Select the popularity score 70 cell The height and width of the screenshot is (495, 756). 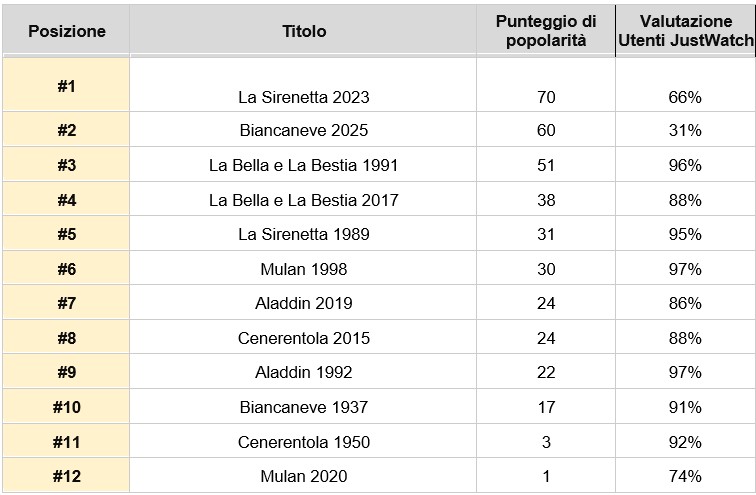click(x=546, y=85)
